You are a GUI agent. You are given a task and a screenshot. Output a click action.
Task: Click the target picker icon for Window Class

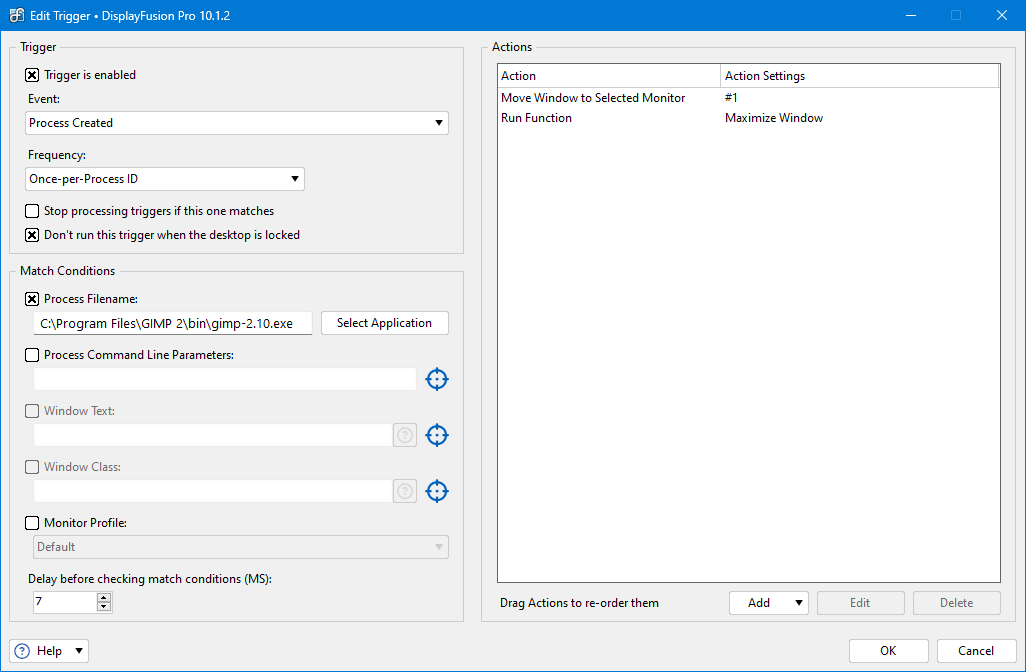[437, 491]
